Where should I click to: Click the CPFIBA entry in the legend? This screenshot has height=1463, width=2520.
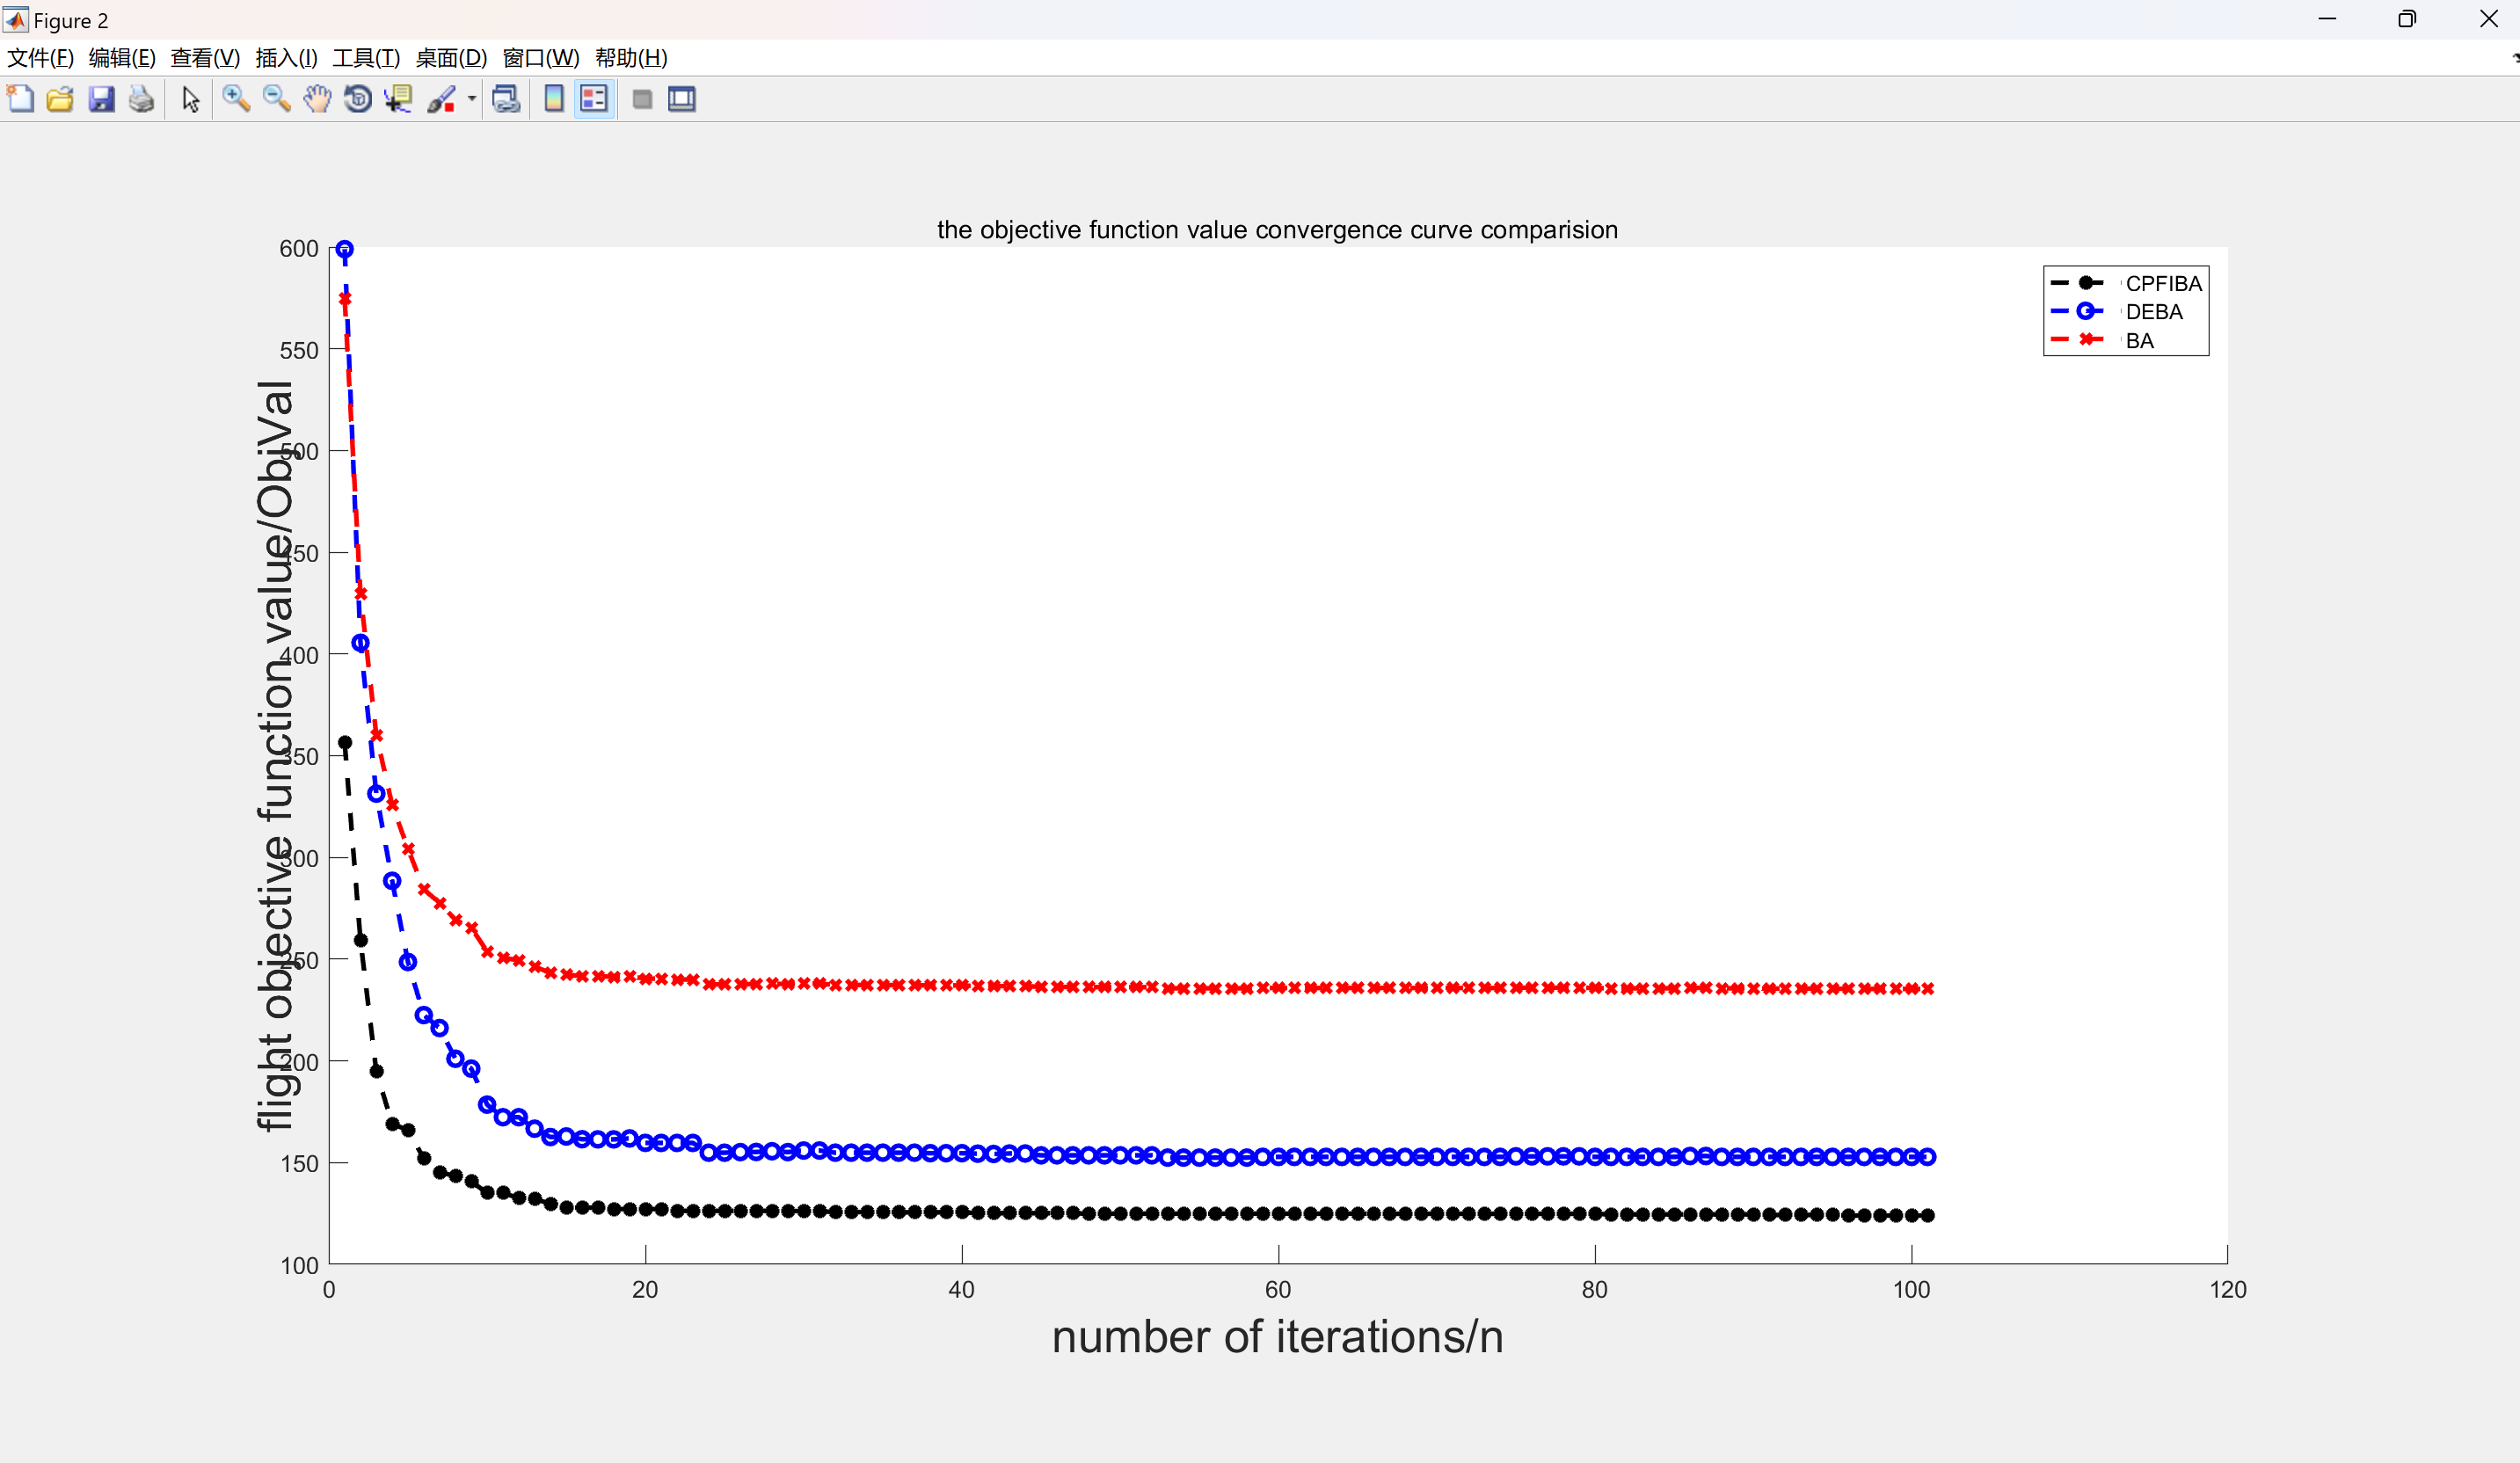coord(2163,283)
